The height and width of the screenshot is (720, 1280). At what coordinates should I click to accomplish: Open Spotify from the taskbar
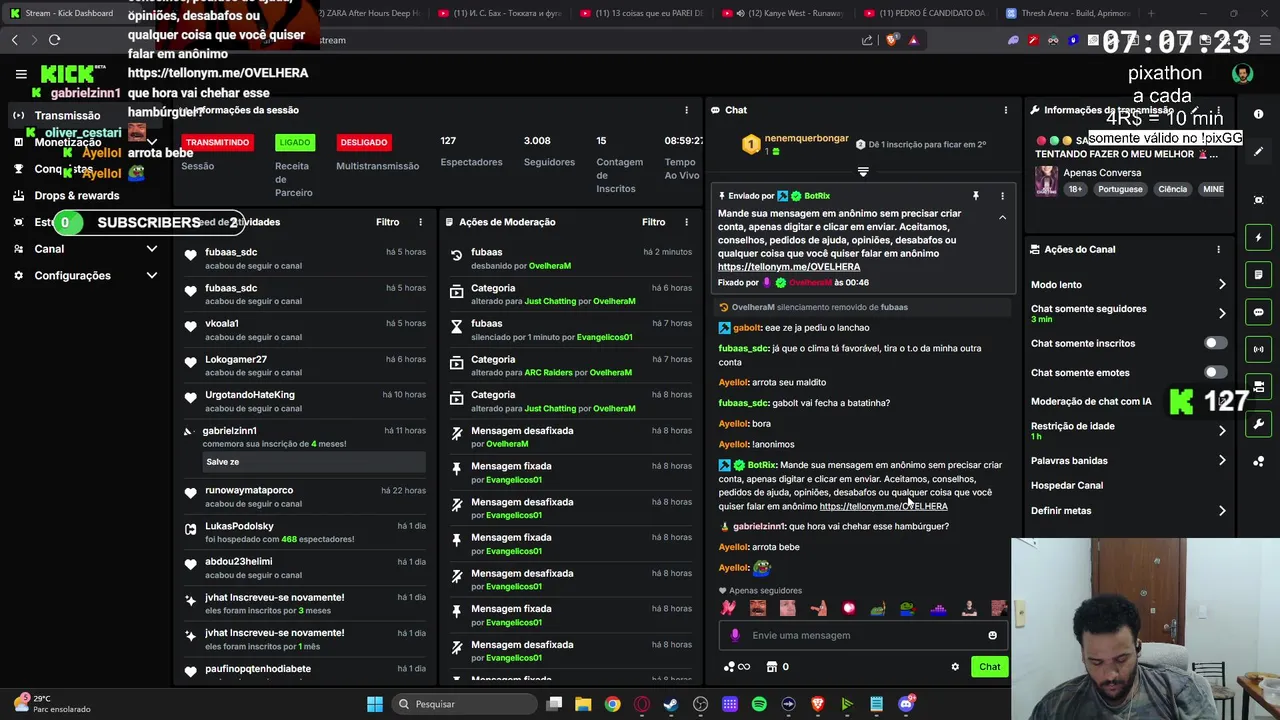coord(759,704)
